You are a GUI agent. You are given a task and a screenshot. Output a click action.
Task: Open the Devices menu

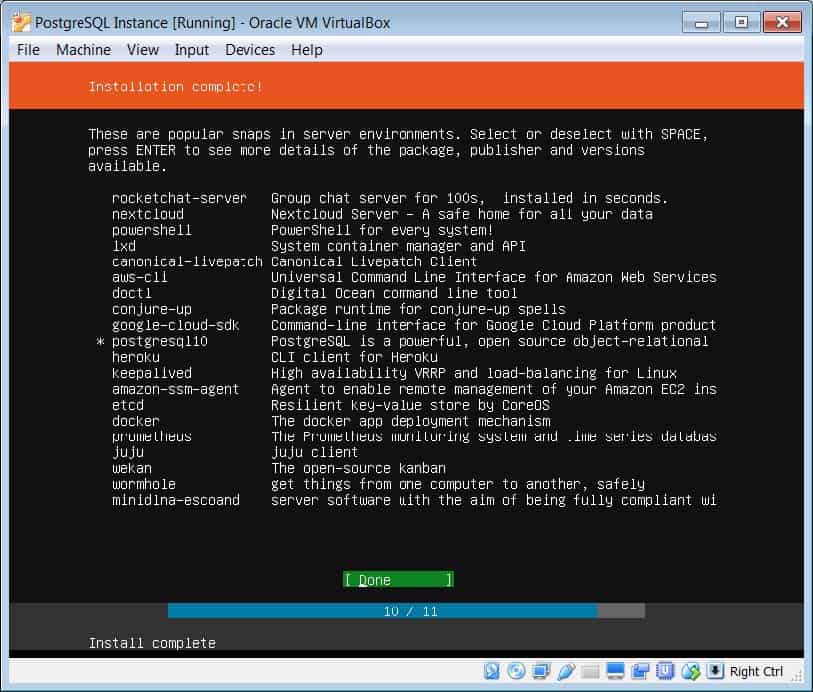(x=250, y=50)
